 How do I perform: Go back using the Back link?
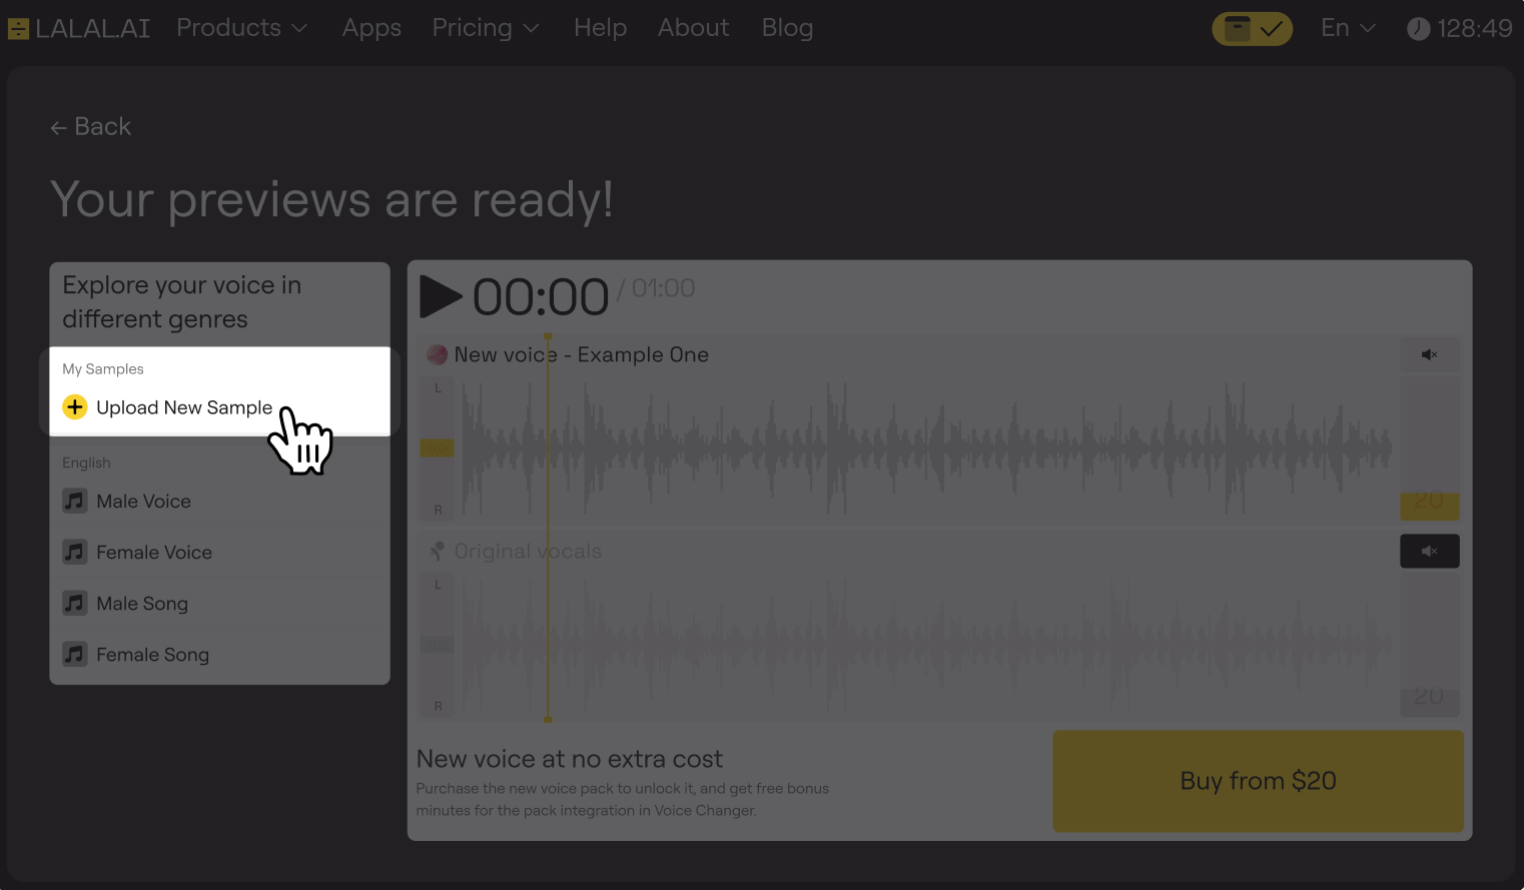point(91,127)
